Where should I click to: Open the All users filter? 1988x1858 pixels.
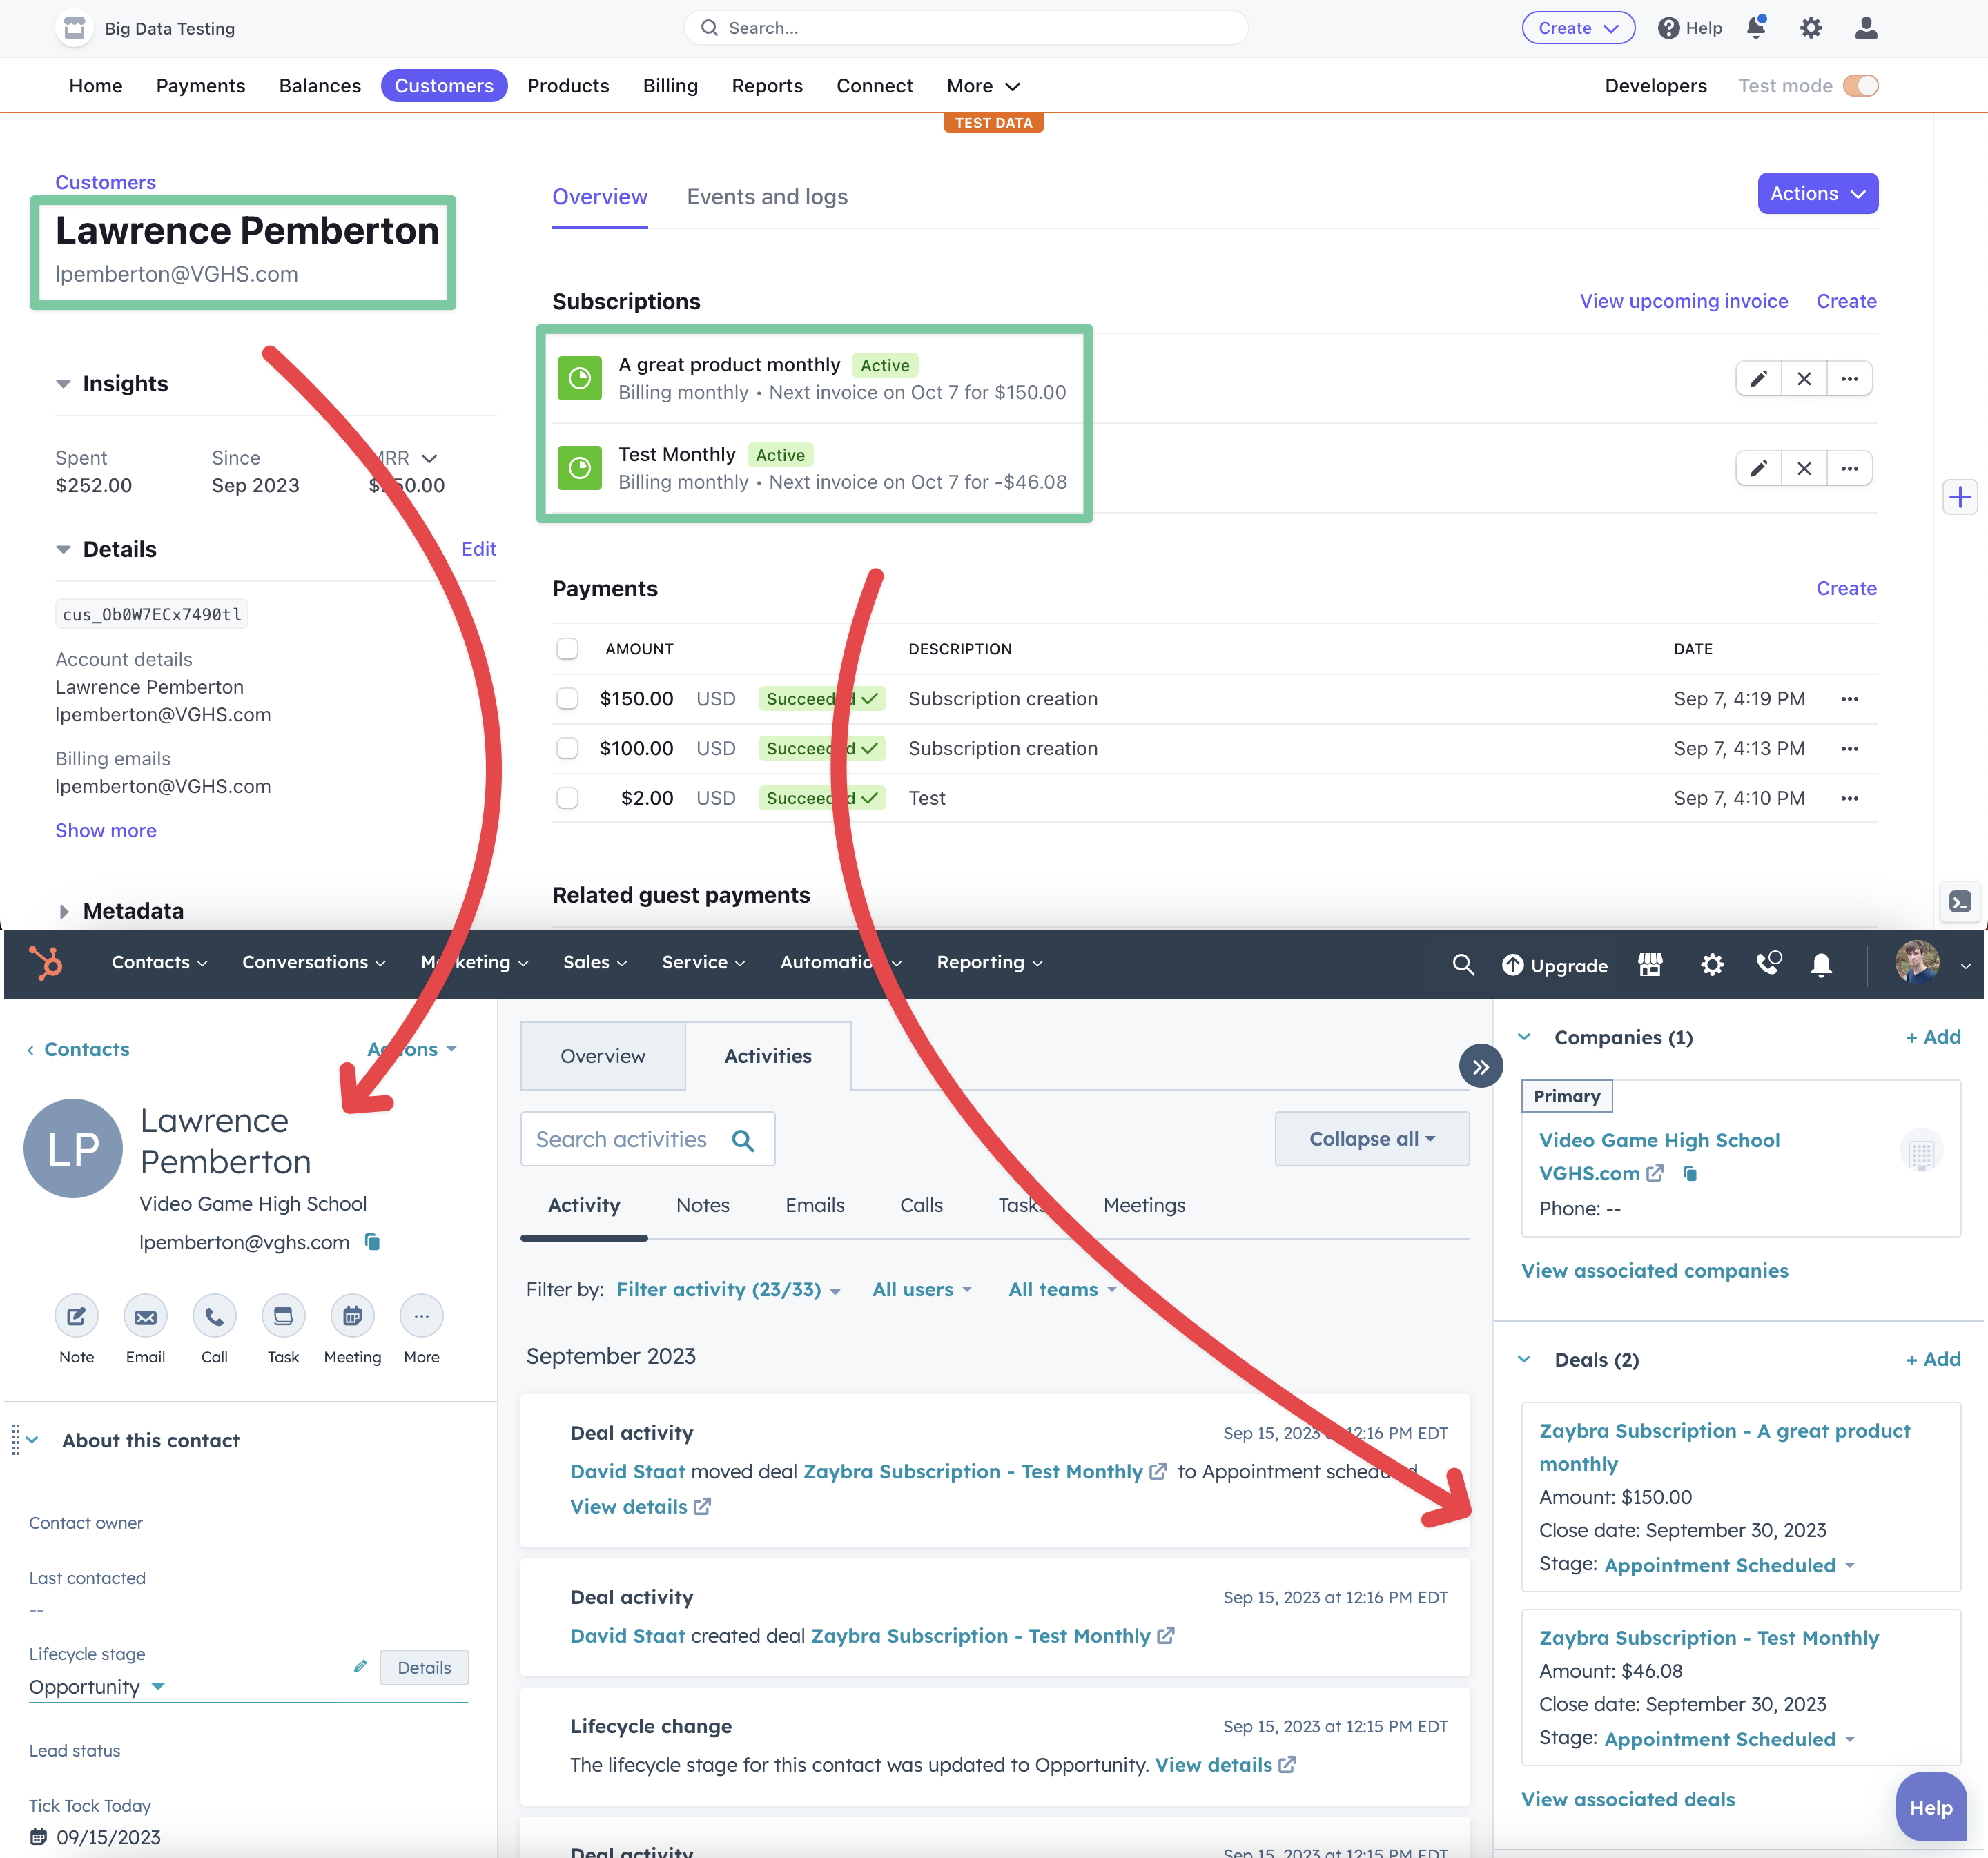tap(922, 1290)
